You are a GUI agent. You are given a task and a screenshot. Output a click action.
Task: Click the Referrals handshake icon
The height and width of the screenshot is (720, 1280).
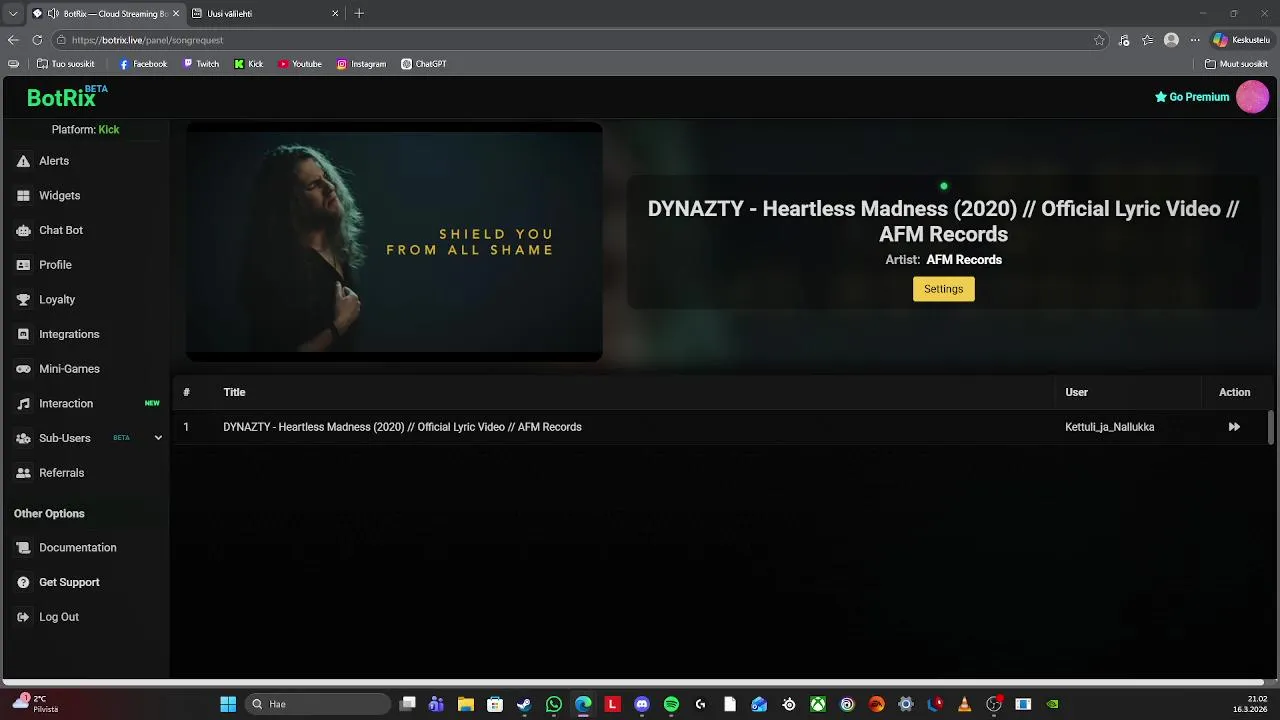pyautogui.click(x=23, y=473)
